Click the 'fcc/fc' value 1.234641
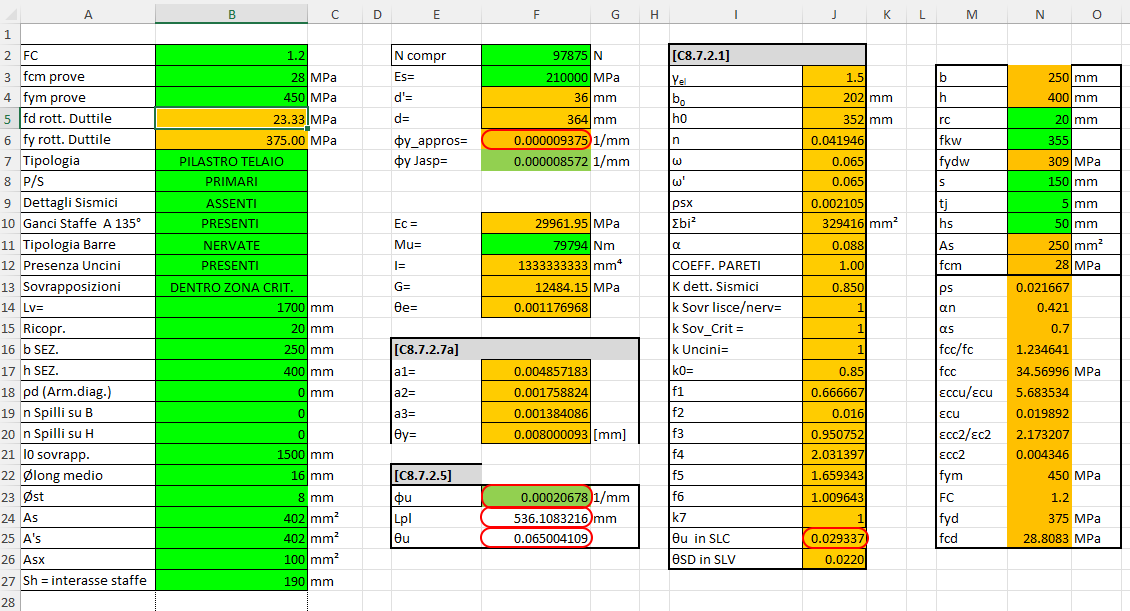The image size is (1130, 611). click(1039, 349)
